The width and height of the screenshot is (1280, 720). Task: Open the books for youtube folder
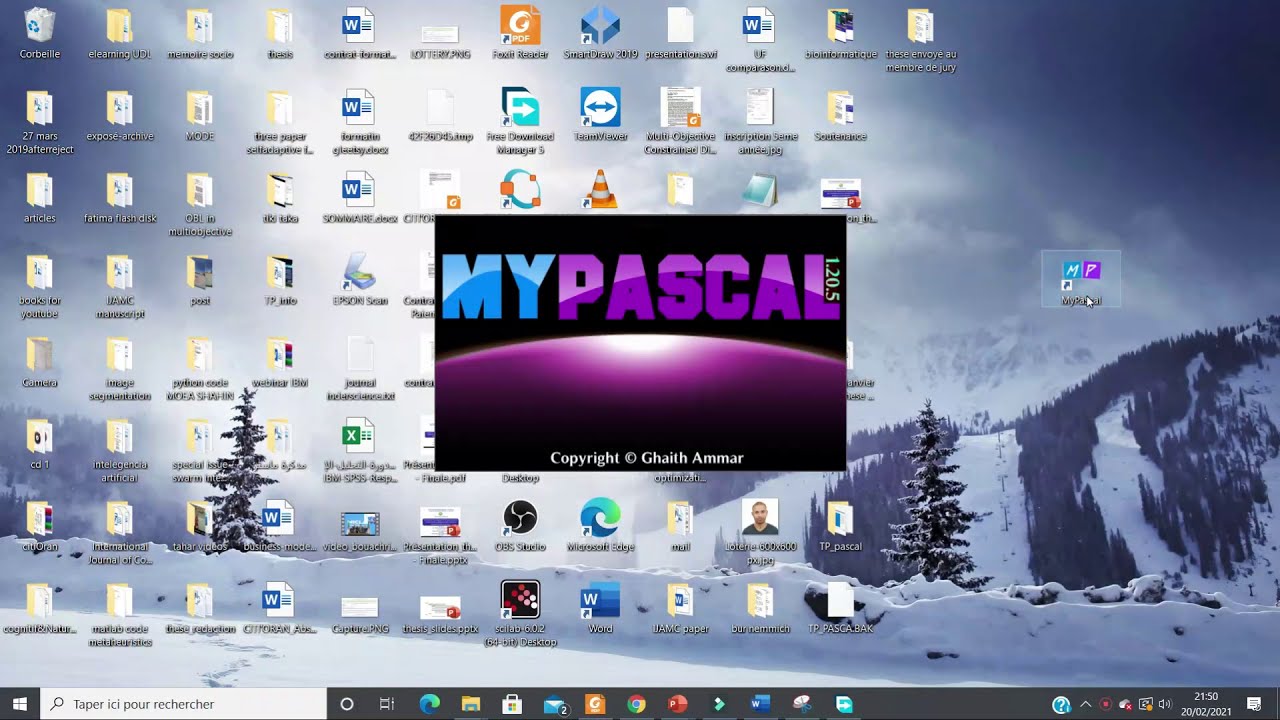click(40, 285)
